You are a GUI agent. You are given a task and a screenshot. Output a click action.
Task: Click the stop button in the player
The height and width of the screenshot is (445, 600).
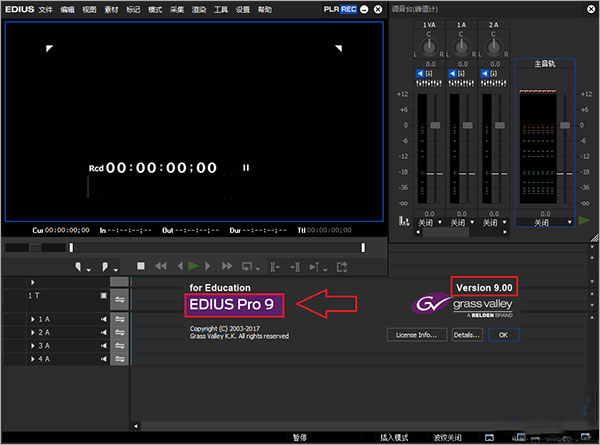pos(141,266)
